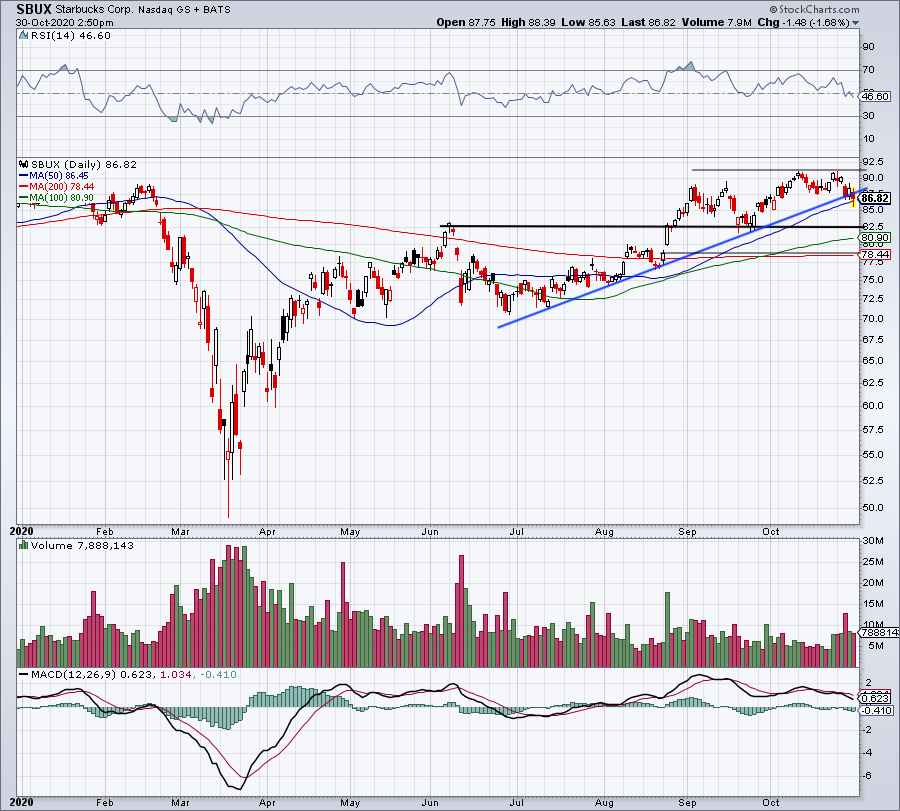Click the 50.0 price axis label
Image resolution: width=900 pixels, height=811 pixels.
point(872,507)
